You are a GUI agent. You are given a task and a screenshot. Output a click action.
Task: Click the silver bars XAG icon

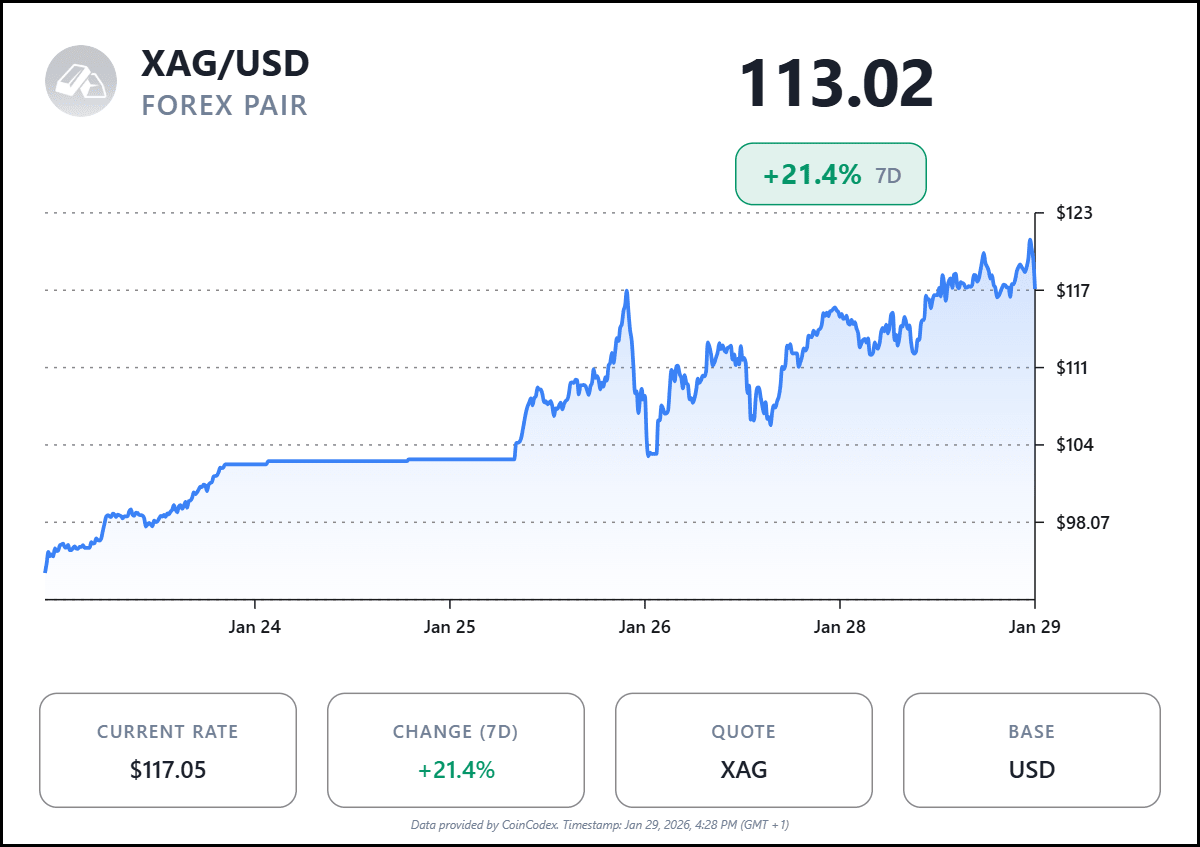[81, 81]
